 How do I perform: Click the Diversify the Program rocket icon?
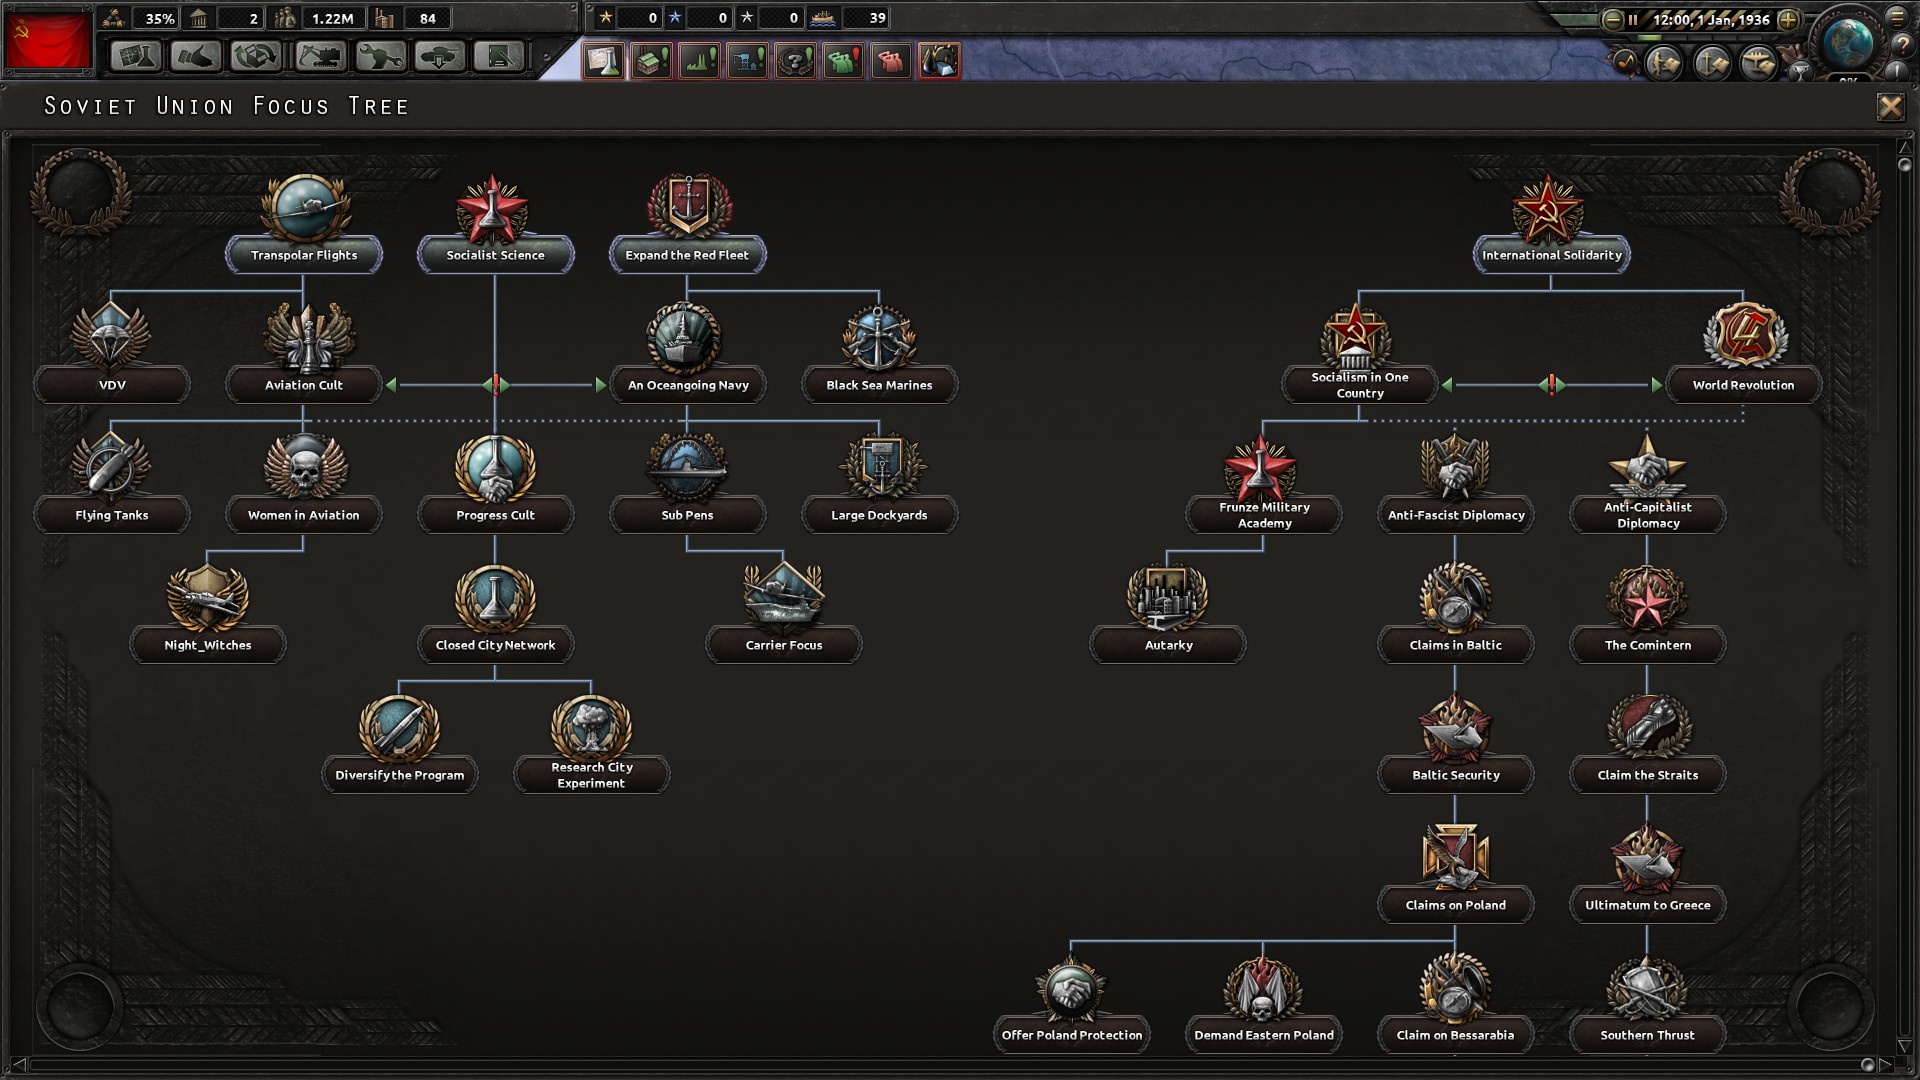tap(400, 726)
